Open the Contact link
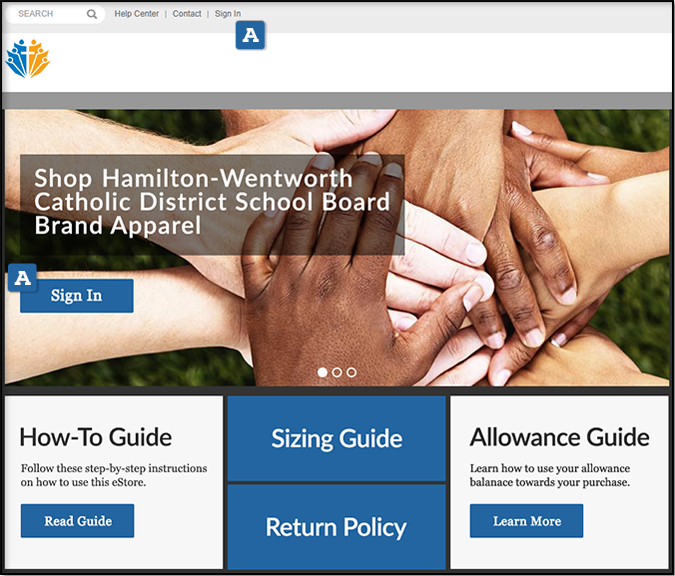675x576 pixels. (187, 14)
